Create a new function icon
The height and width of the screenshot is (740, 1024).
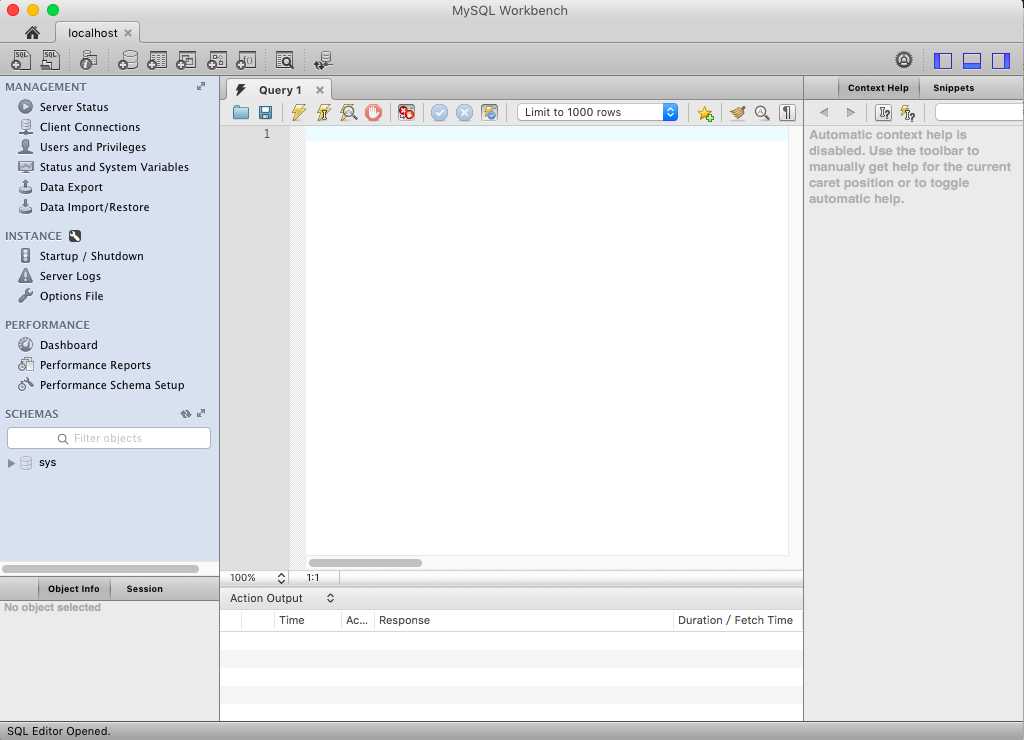246,60
